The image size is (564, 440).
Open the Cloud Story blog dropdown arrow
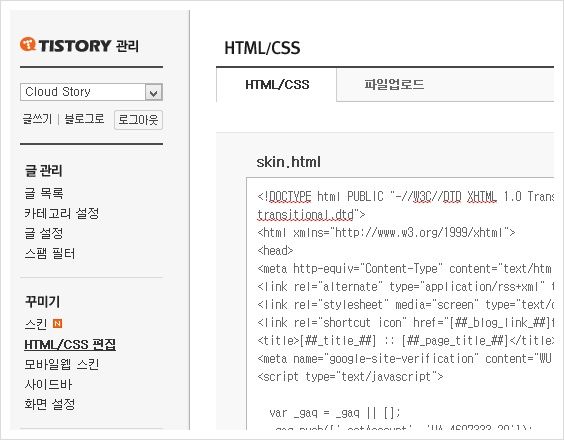pyautogui.click(x=154, y=92)
